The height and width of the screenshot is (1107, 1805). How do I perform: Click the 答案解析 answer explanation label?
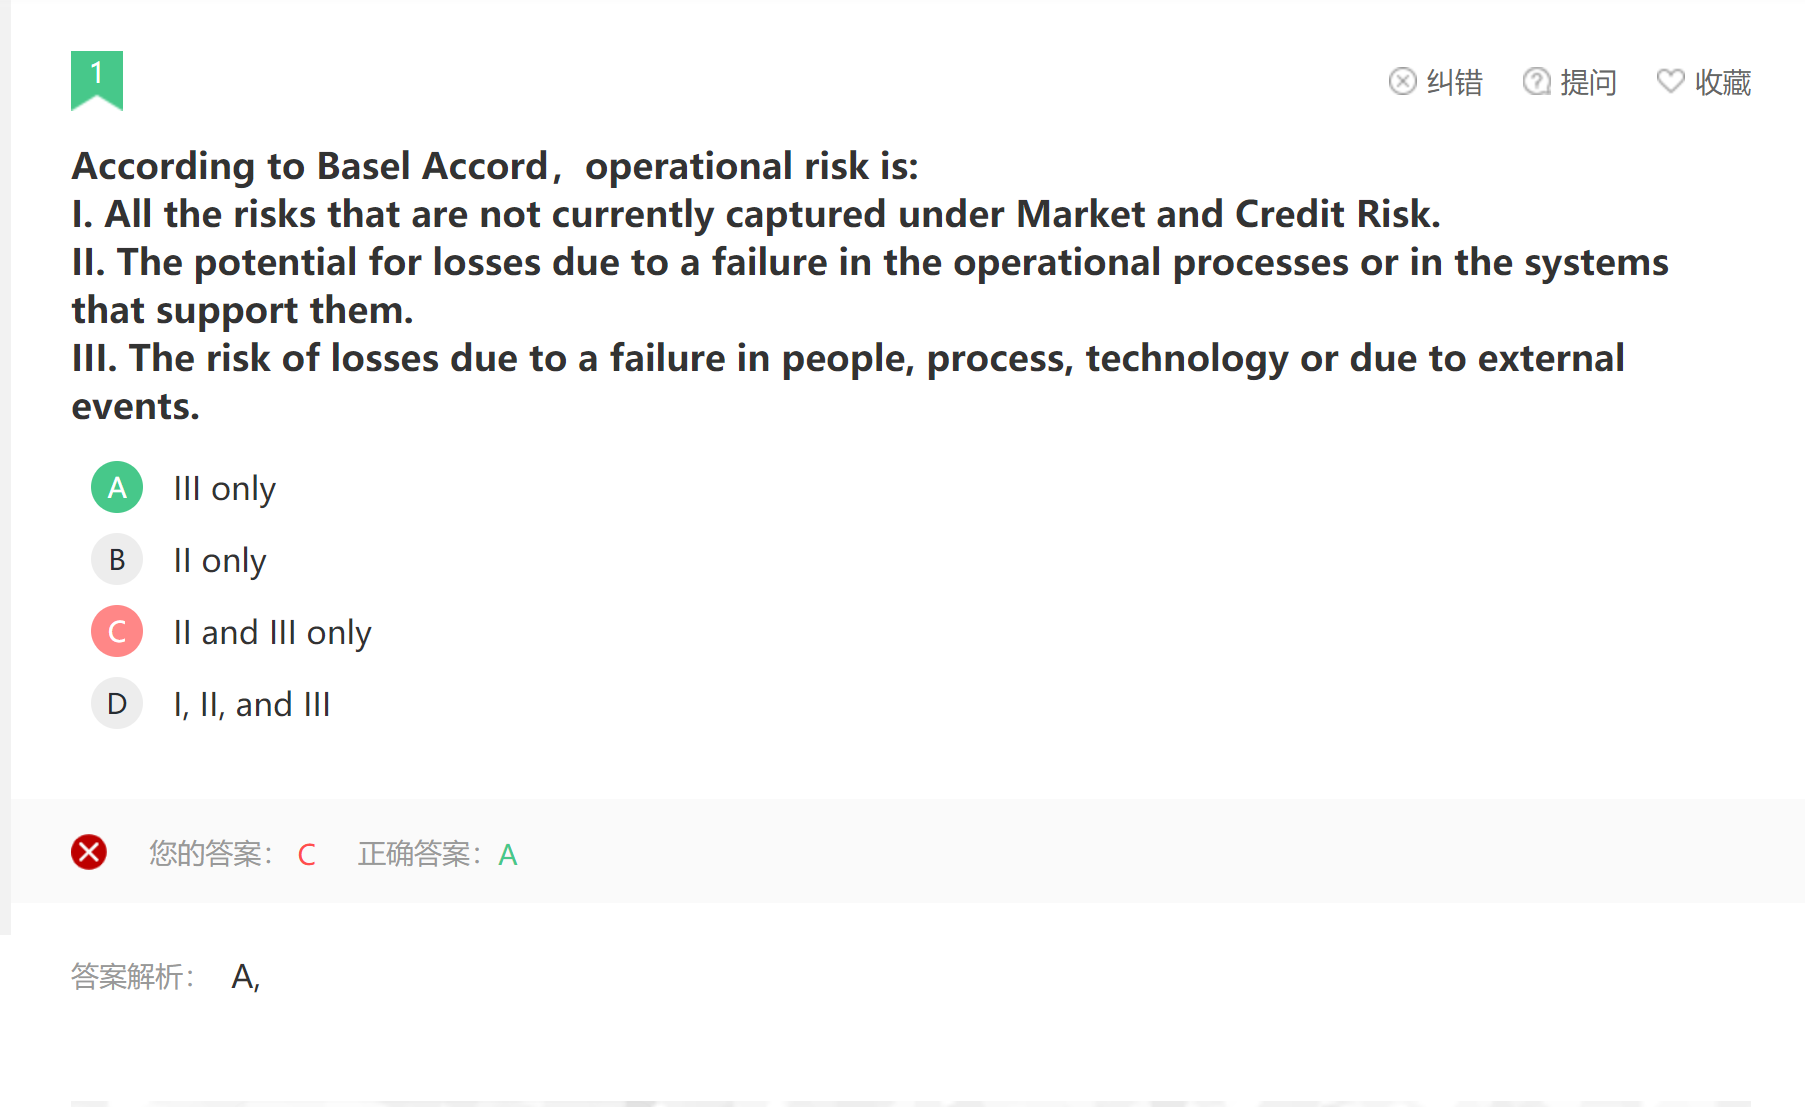(132, 976)
